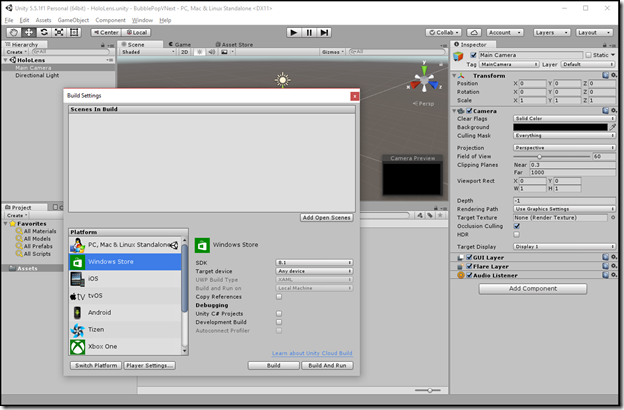
Task: Open the Layout dropdown in toolbar
Action: pos(594,33)
